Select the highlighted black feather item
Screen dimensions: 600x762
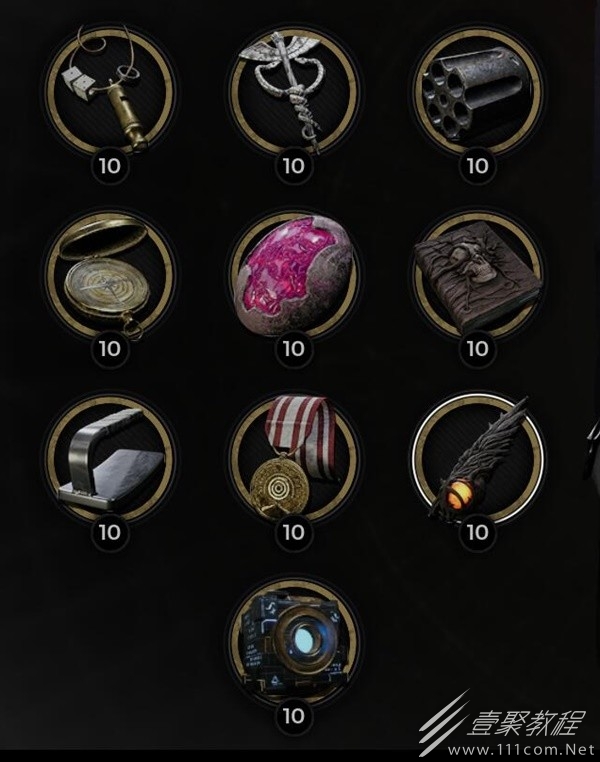[477, 458]
